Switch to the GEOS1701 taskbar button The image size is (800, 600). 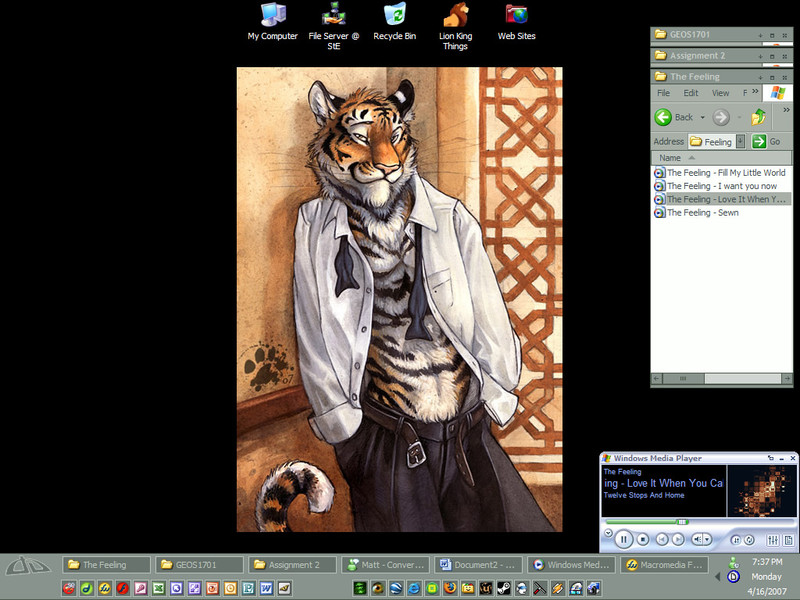(199, 565)
